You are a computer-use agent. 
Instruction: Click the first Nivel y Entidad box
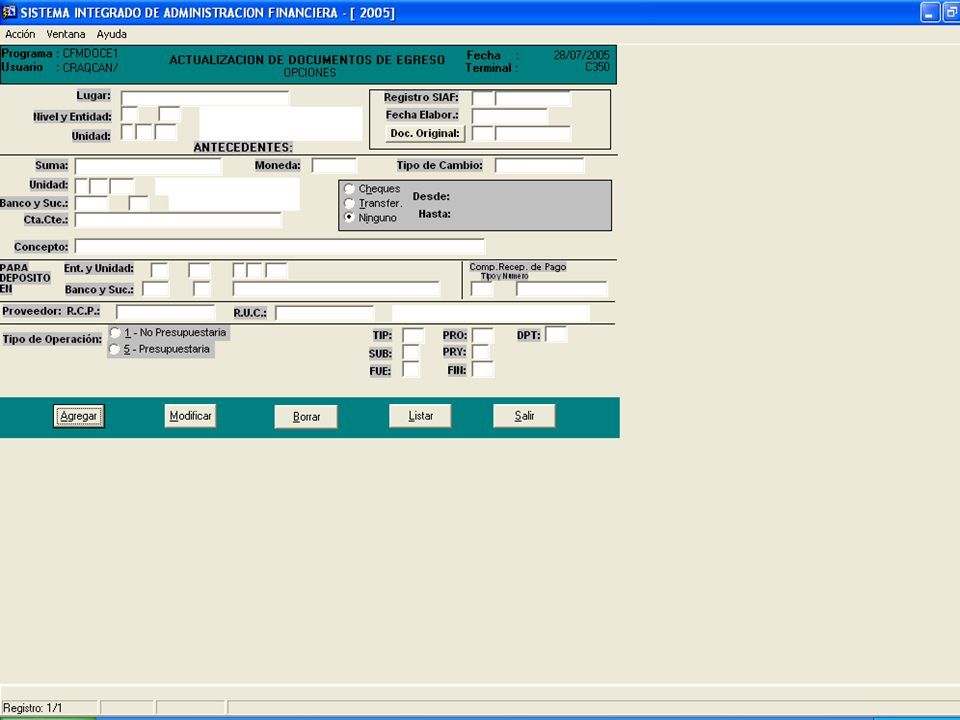pos(130,114)
